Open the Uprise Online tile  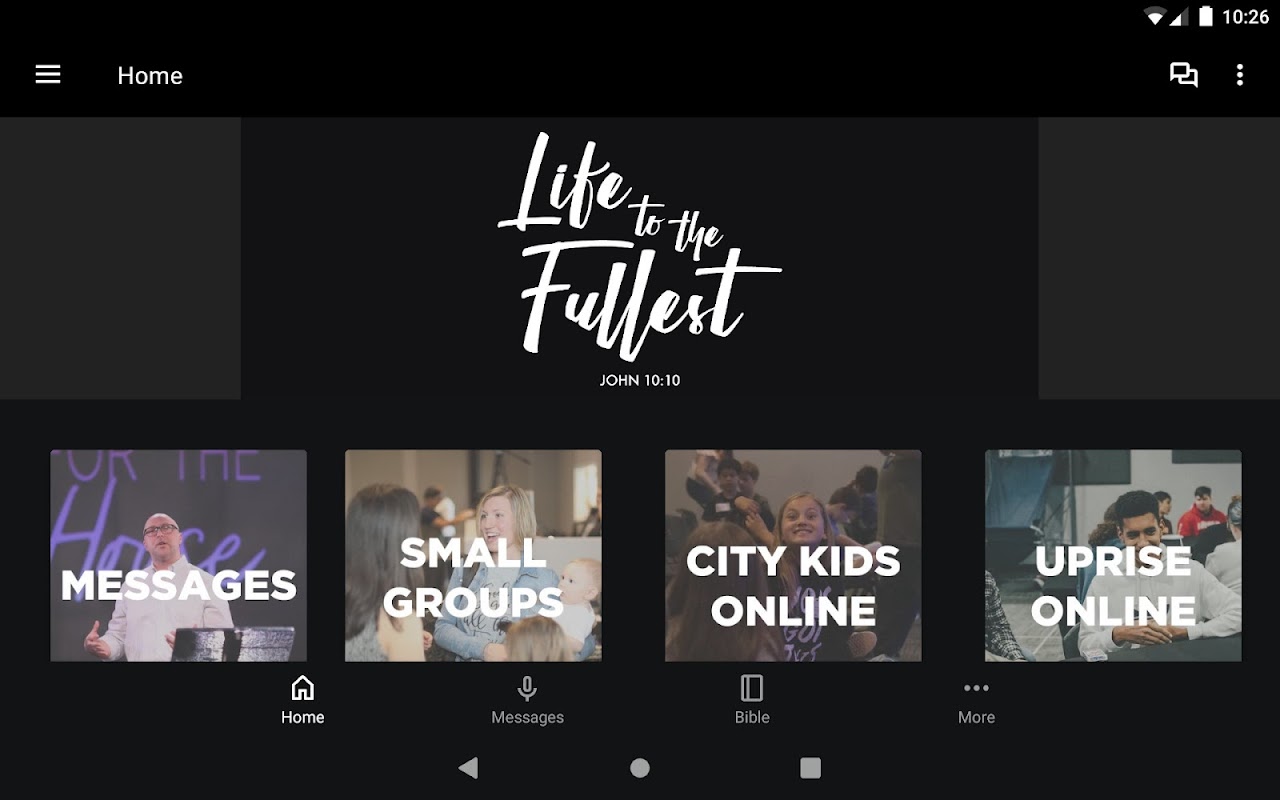tap(1113, 556)
